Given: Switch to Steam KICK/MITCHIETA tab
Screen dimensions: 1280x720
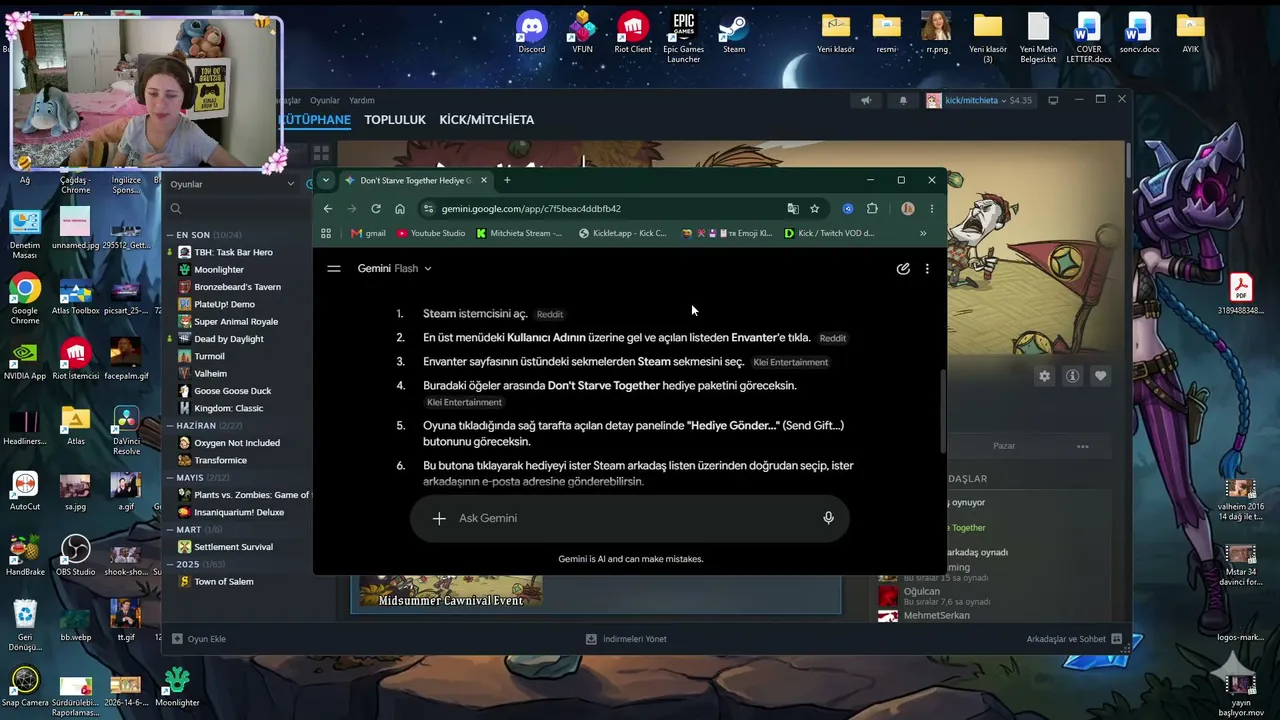Looking at the screenshot, I should coord(487,120).
